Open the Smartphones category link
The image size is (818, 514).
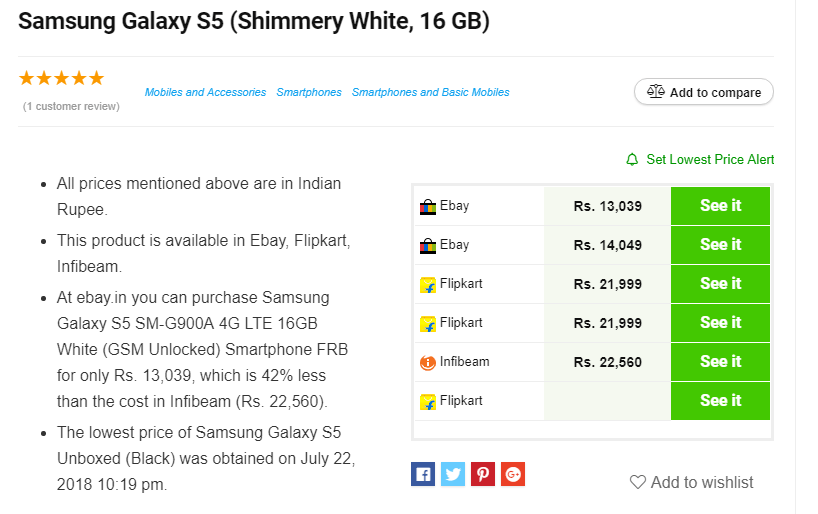pyautogui.click(x=309, y=92)
